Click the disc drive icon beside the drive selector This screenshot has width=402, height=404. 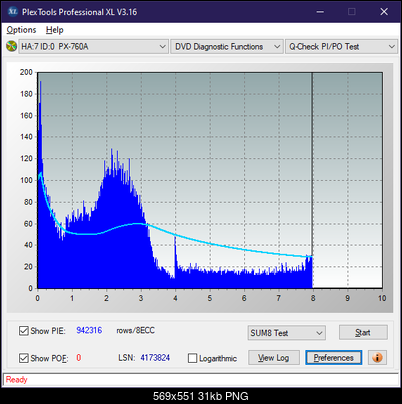pos(11,46)
